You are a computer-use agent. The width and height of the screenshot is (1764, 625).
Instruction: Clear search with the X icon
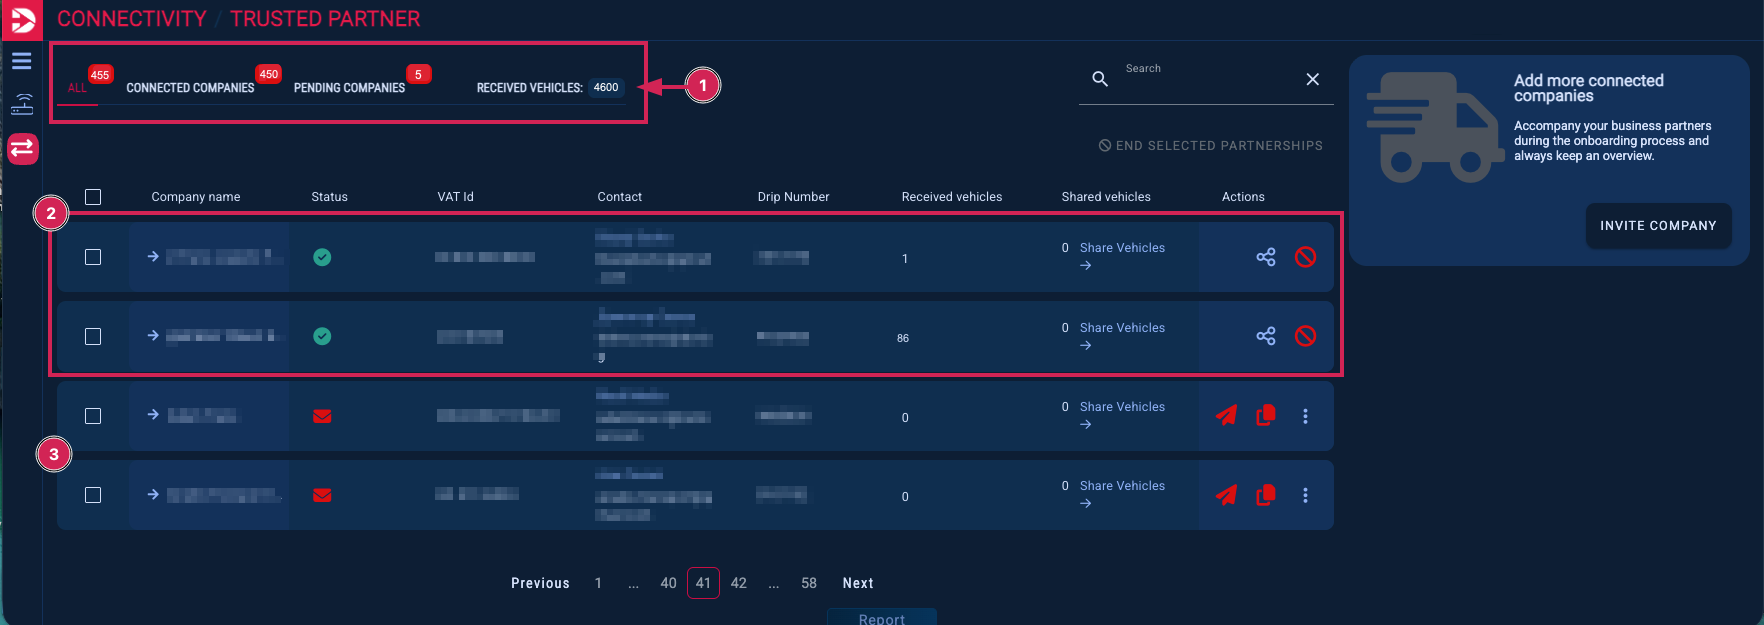point(1312,79)
